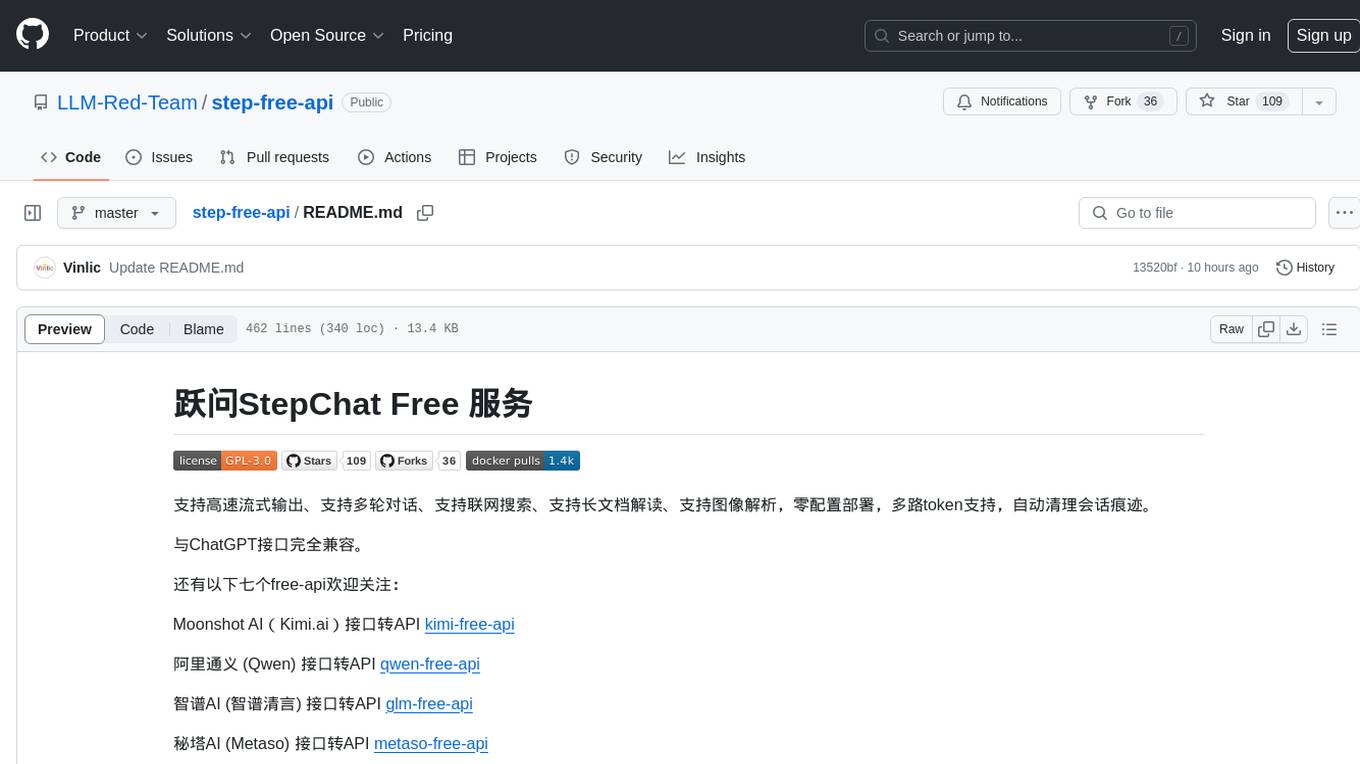1360x764 pixels.
Task: Open the Pricing page
Action: [427, 35]
